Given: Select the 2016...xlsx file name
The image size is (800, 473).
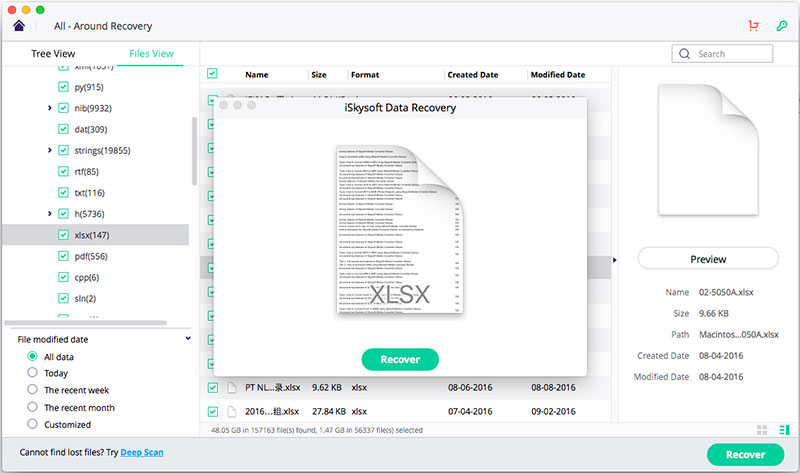Looking at the screenshot, I should click(x=272, y=412).
